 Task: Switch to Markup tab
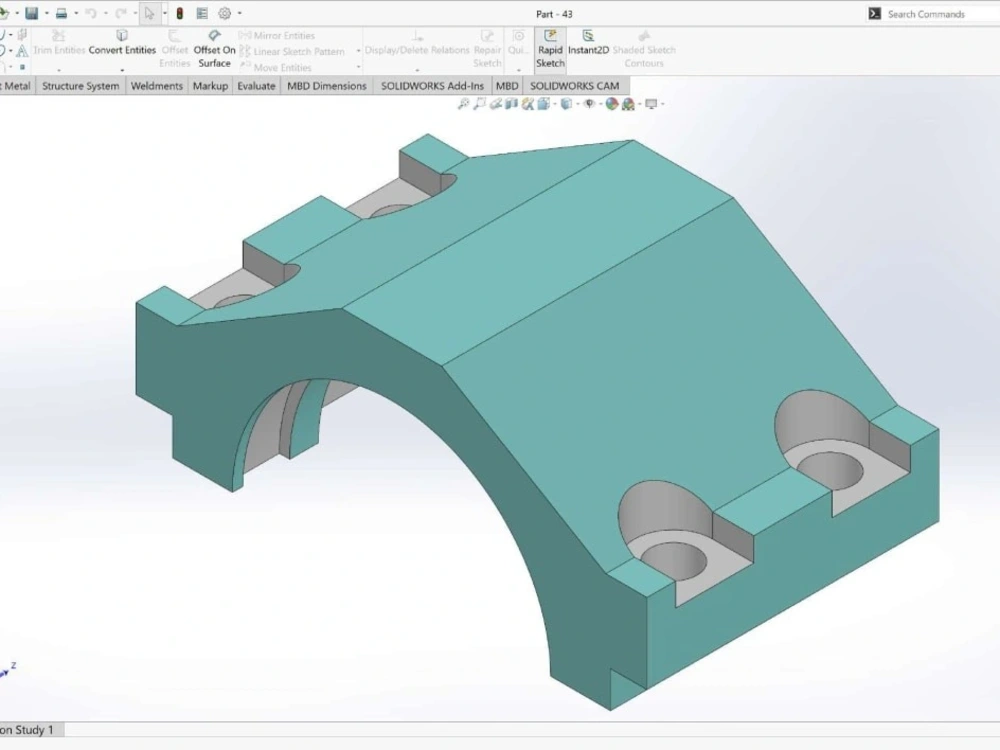pyautogui.click(x=210, y=86)
